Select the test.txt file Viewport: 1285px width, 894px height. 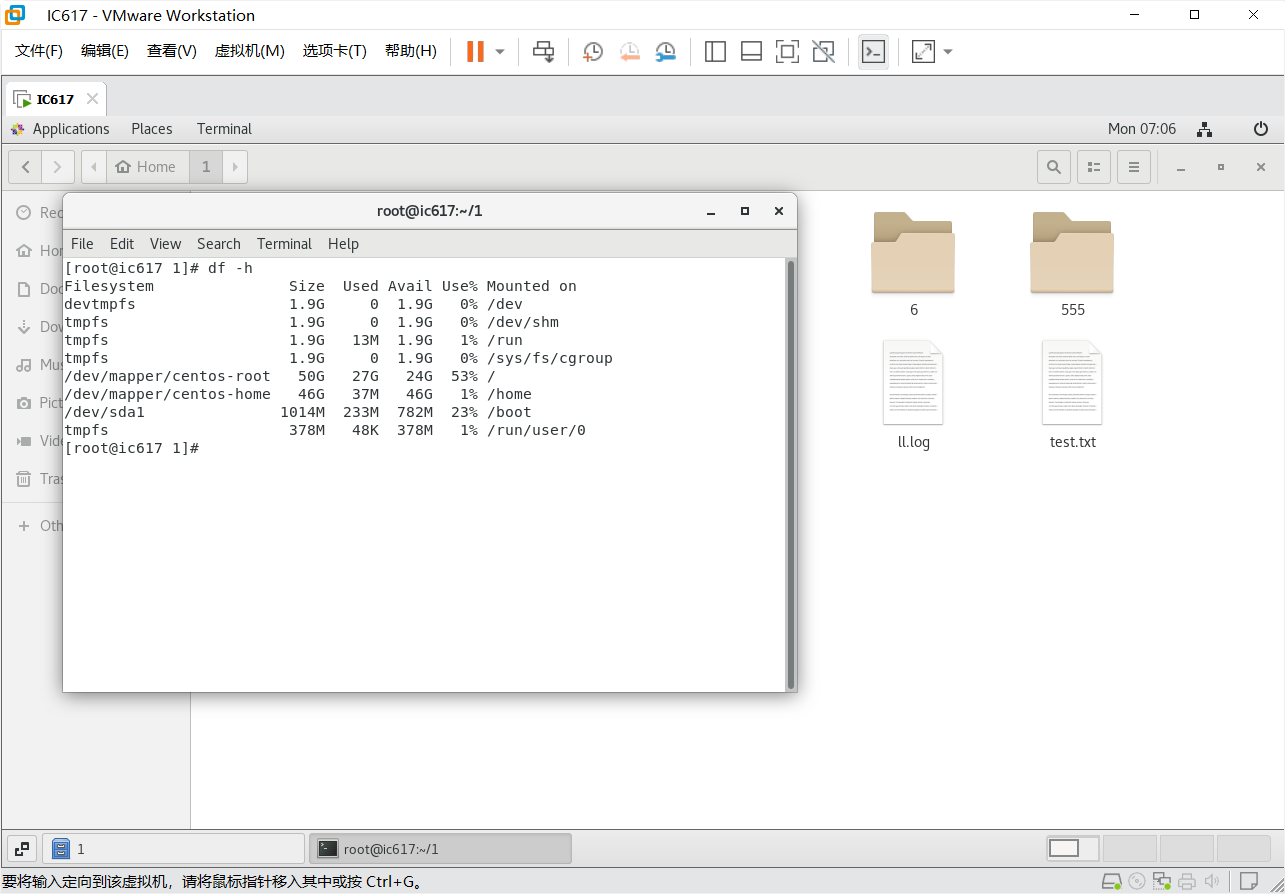tap(1072, 395)
